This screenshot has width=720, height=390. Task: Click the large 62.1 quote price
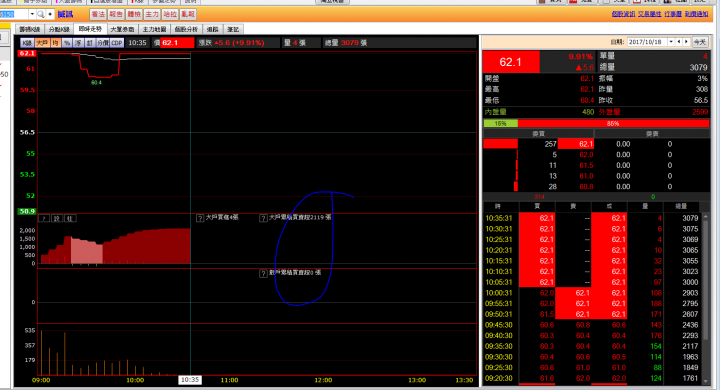[x=511, y=62]
